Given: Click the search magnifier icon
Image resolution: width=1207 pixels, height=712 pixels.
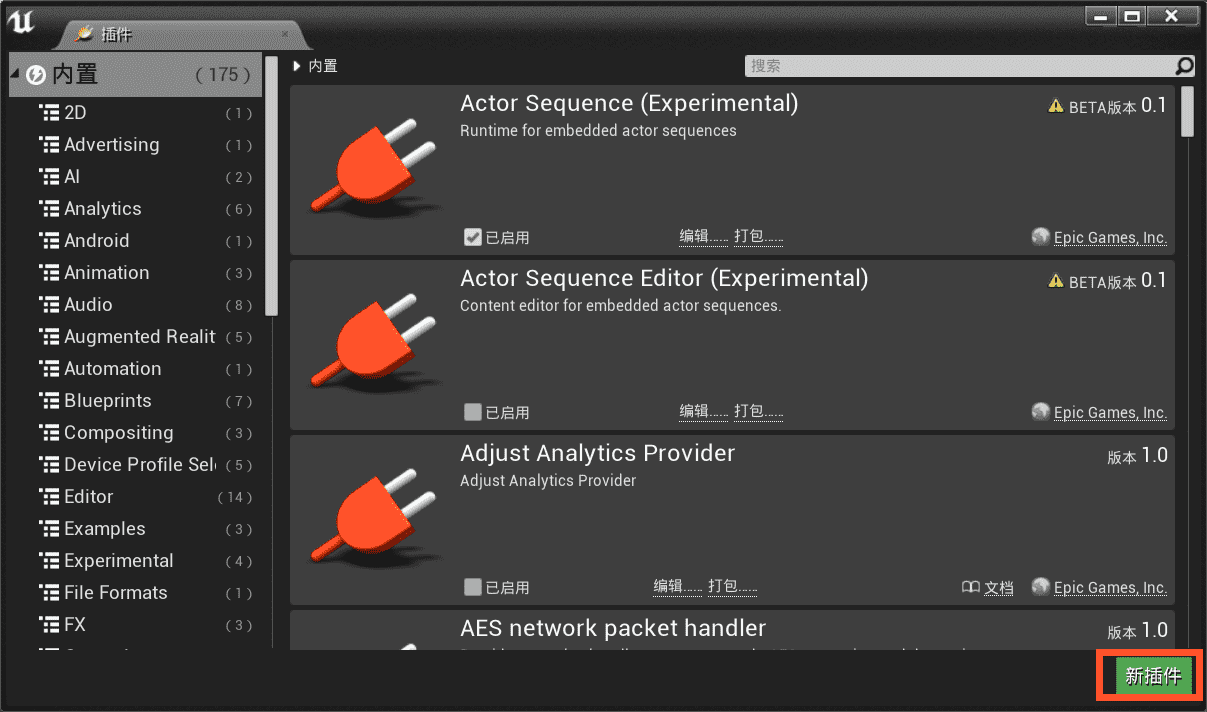Looking at the screenshot, I should [x=1184, y=66].
